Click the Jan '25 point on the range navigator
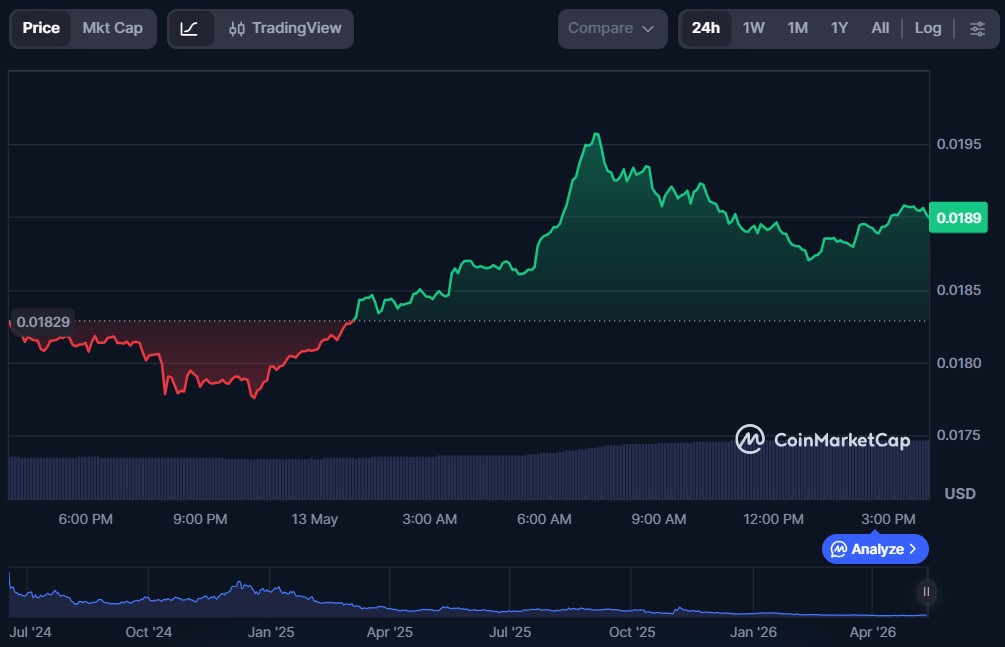Screen dimensions: 1005x647 (x=270, y=632)
